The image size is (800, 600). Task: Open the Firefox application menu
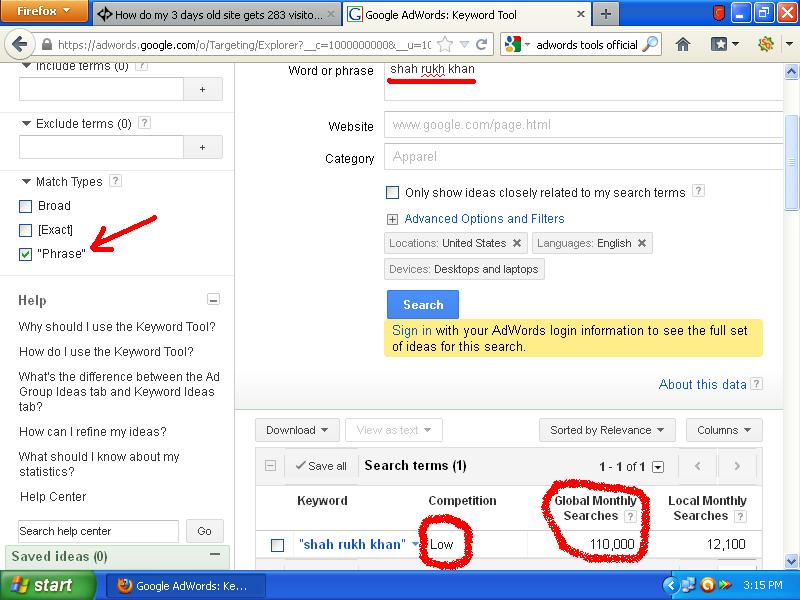(44, 11)
